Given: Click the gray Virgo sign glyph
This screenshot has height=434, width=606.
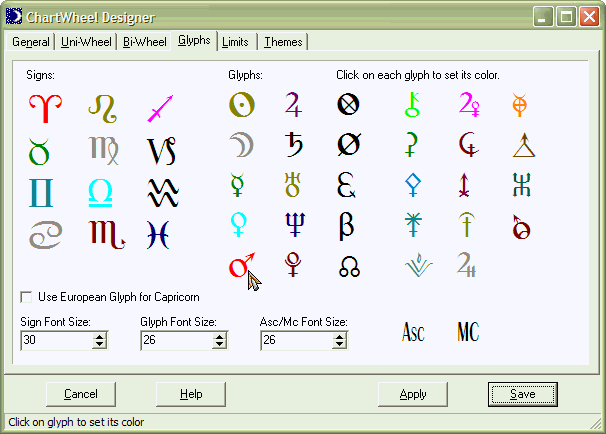Looking at the screenshot, I should 103,150.
